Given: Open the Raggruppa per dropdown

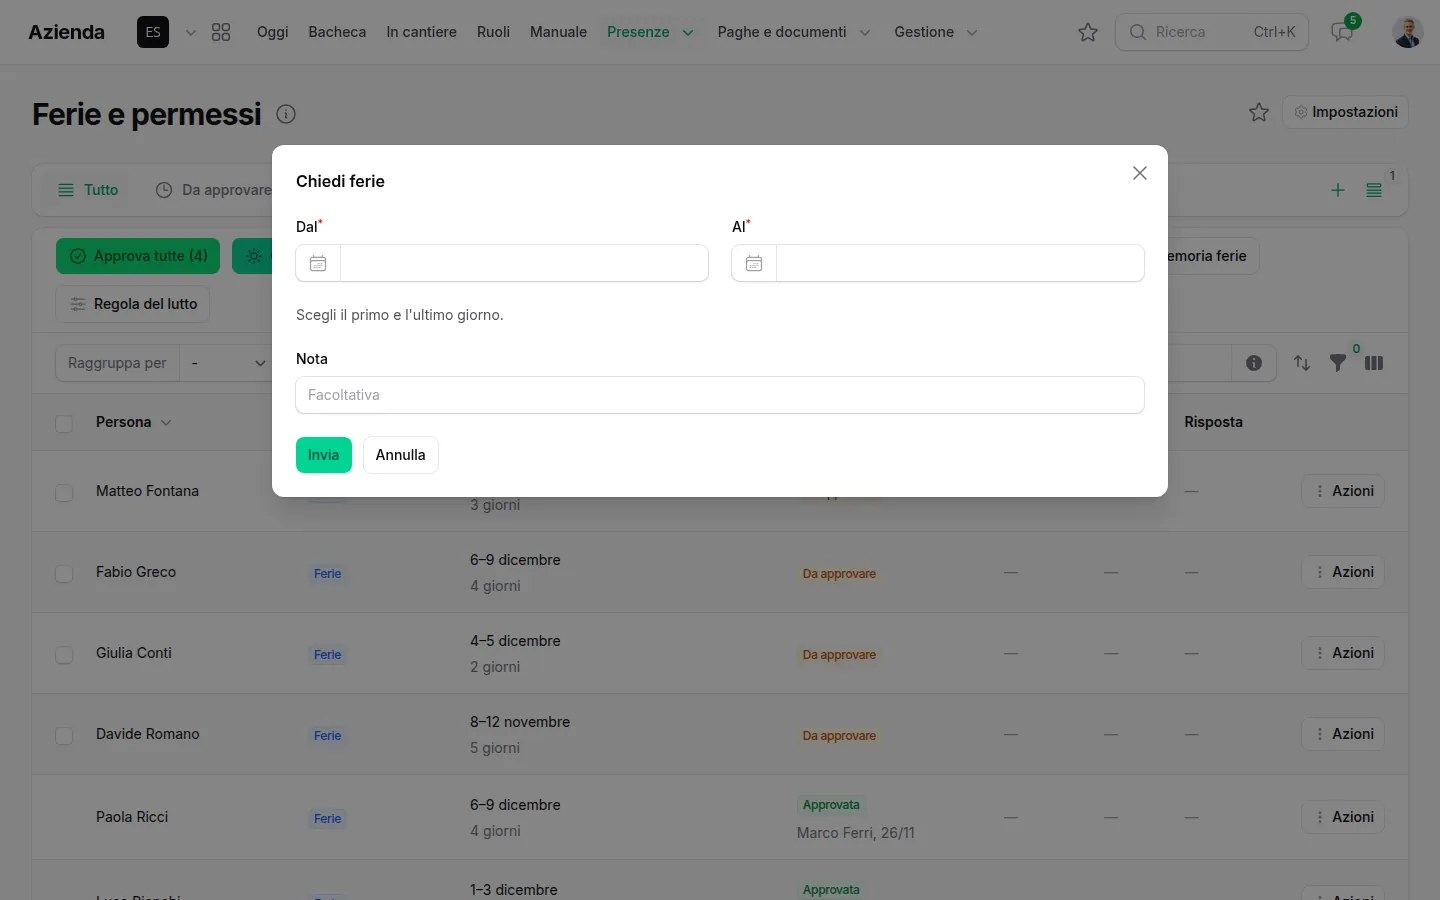Looking at the screenshot, I should tap(229, 363).
